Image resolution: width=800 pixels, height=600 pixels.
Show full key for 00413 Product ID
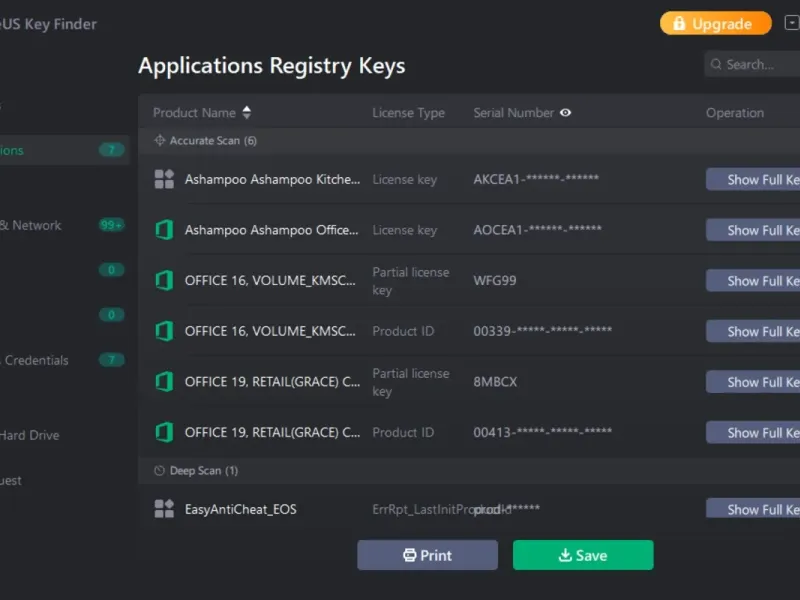tap(753, 432)
